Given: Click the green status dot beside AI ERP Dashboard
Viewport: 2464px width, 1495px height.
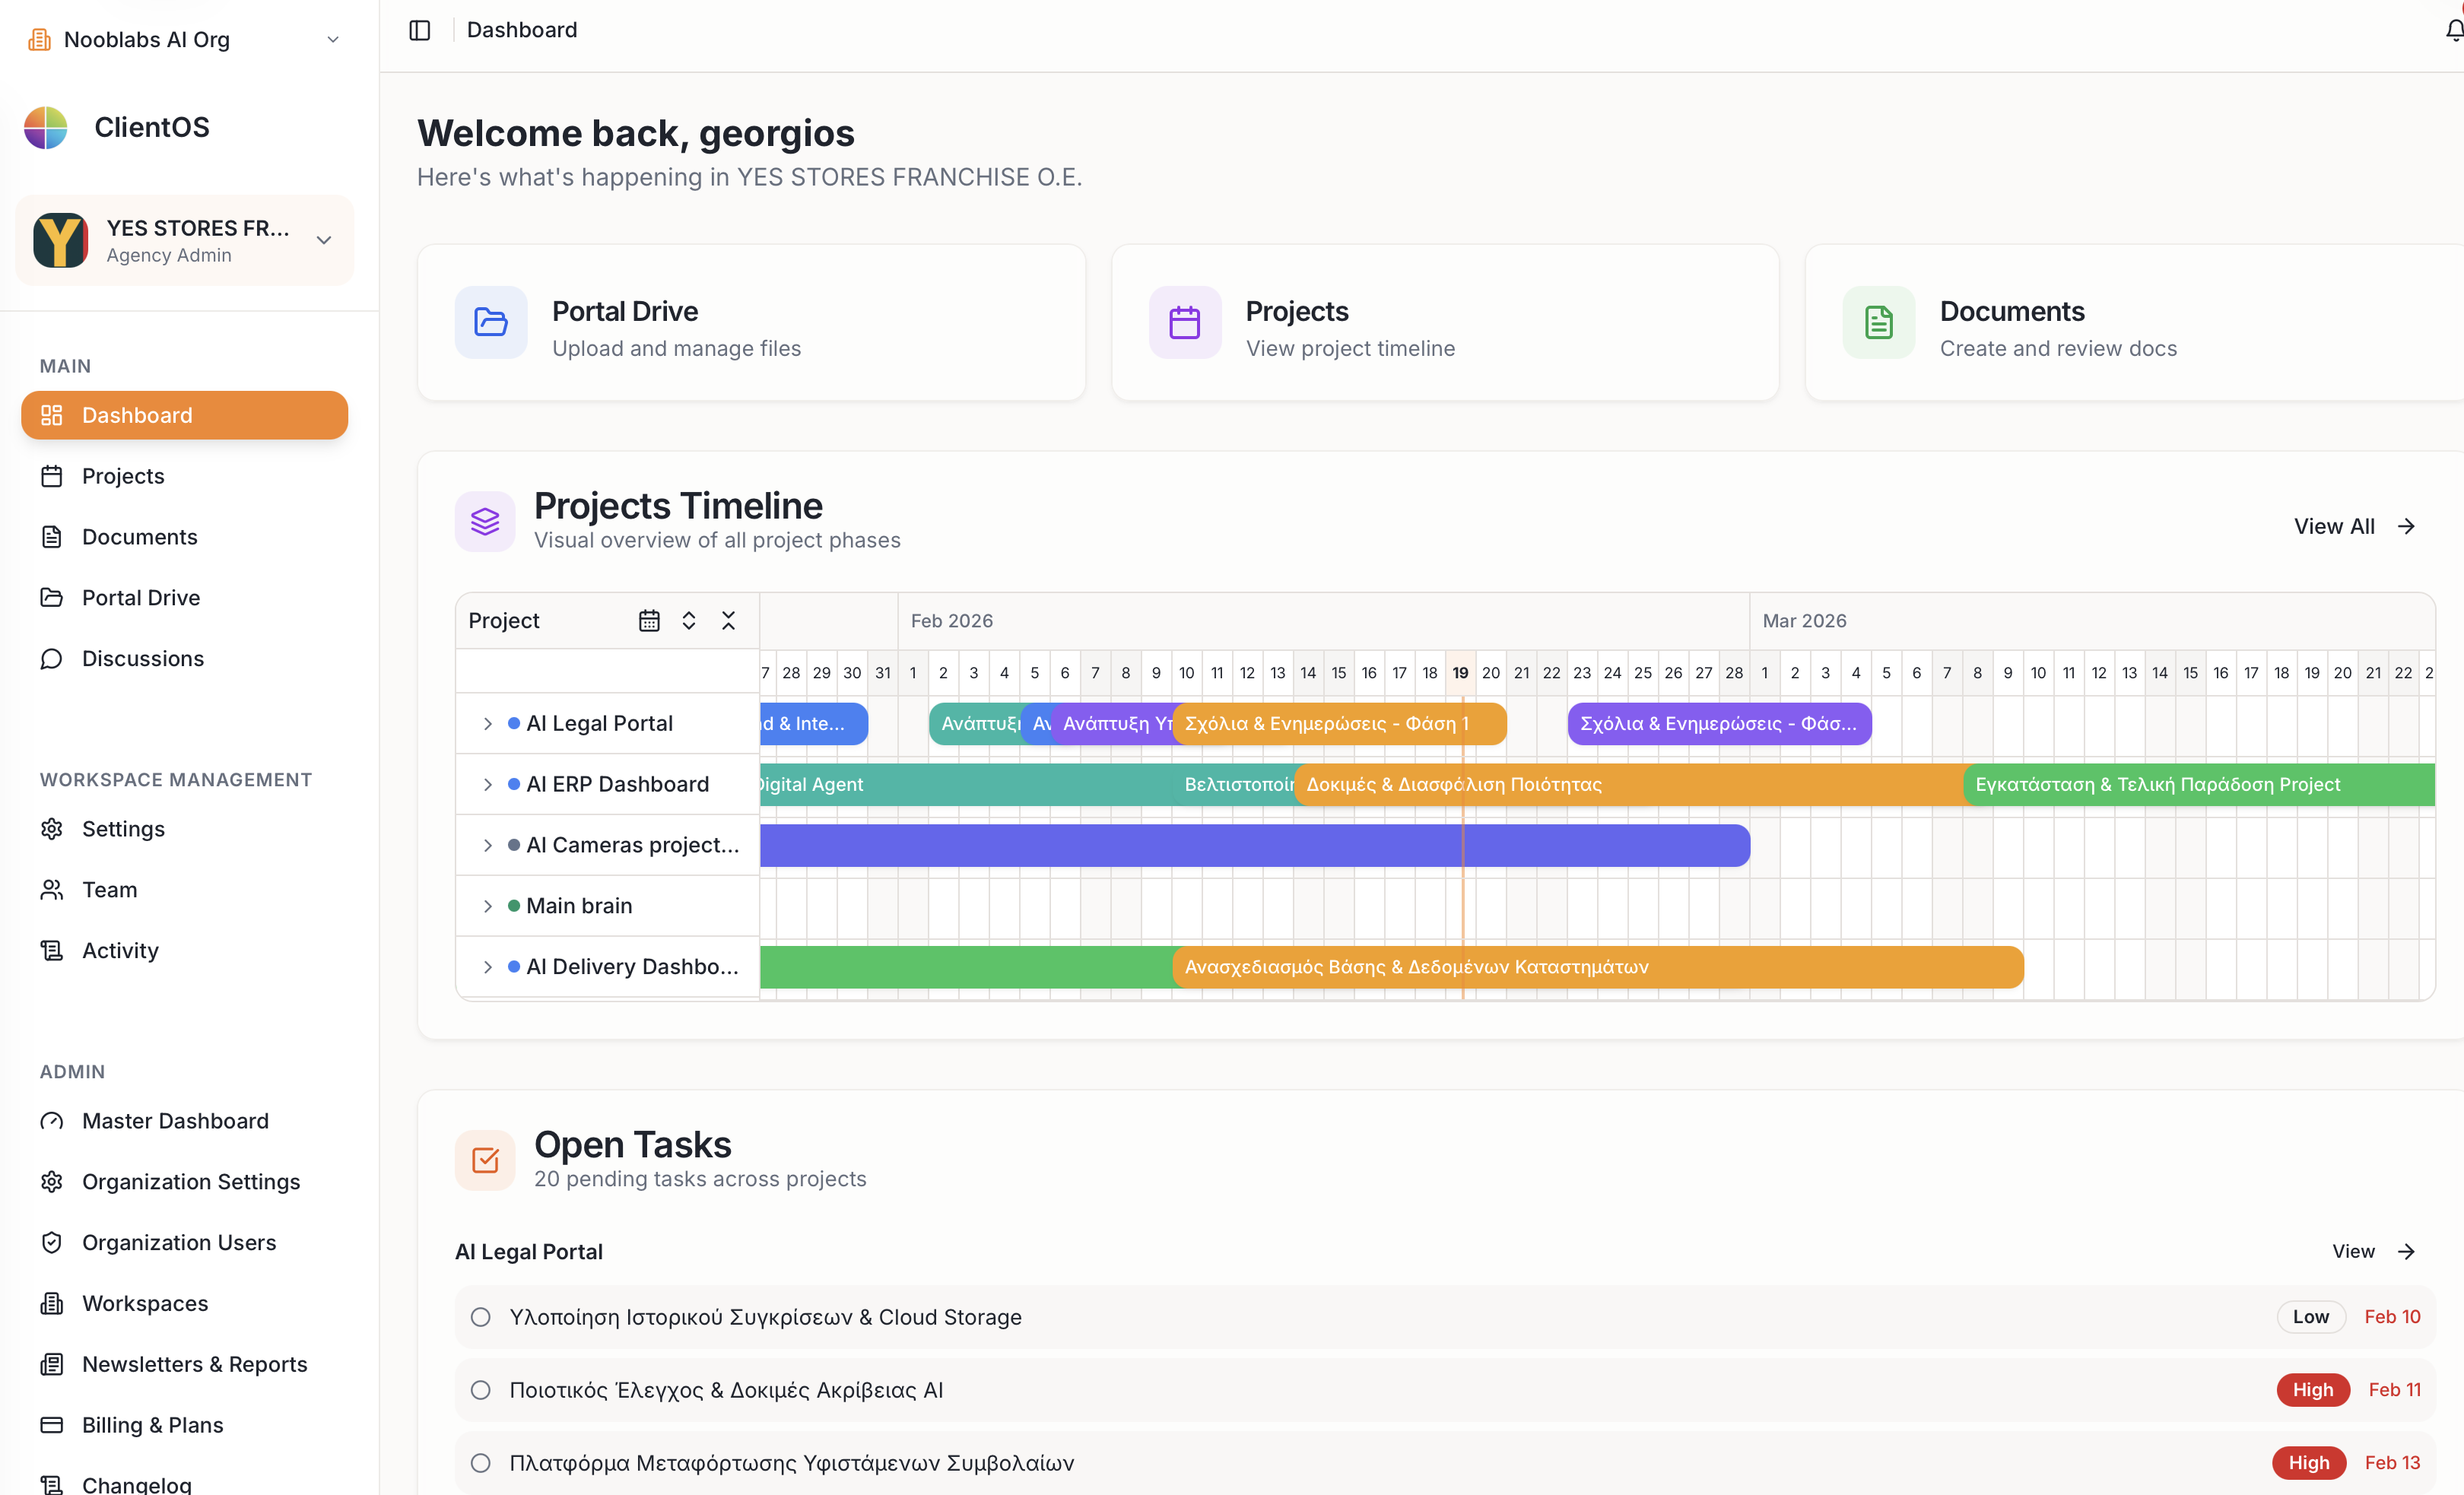Looking at the screenshot, I should (513, 784).
